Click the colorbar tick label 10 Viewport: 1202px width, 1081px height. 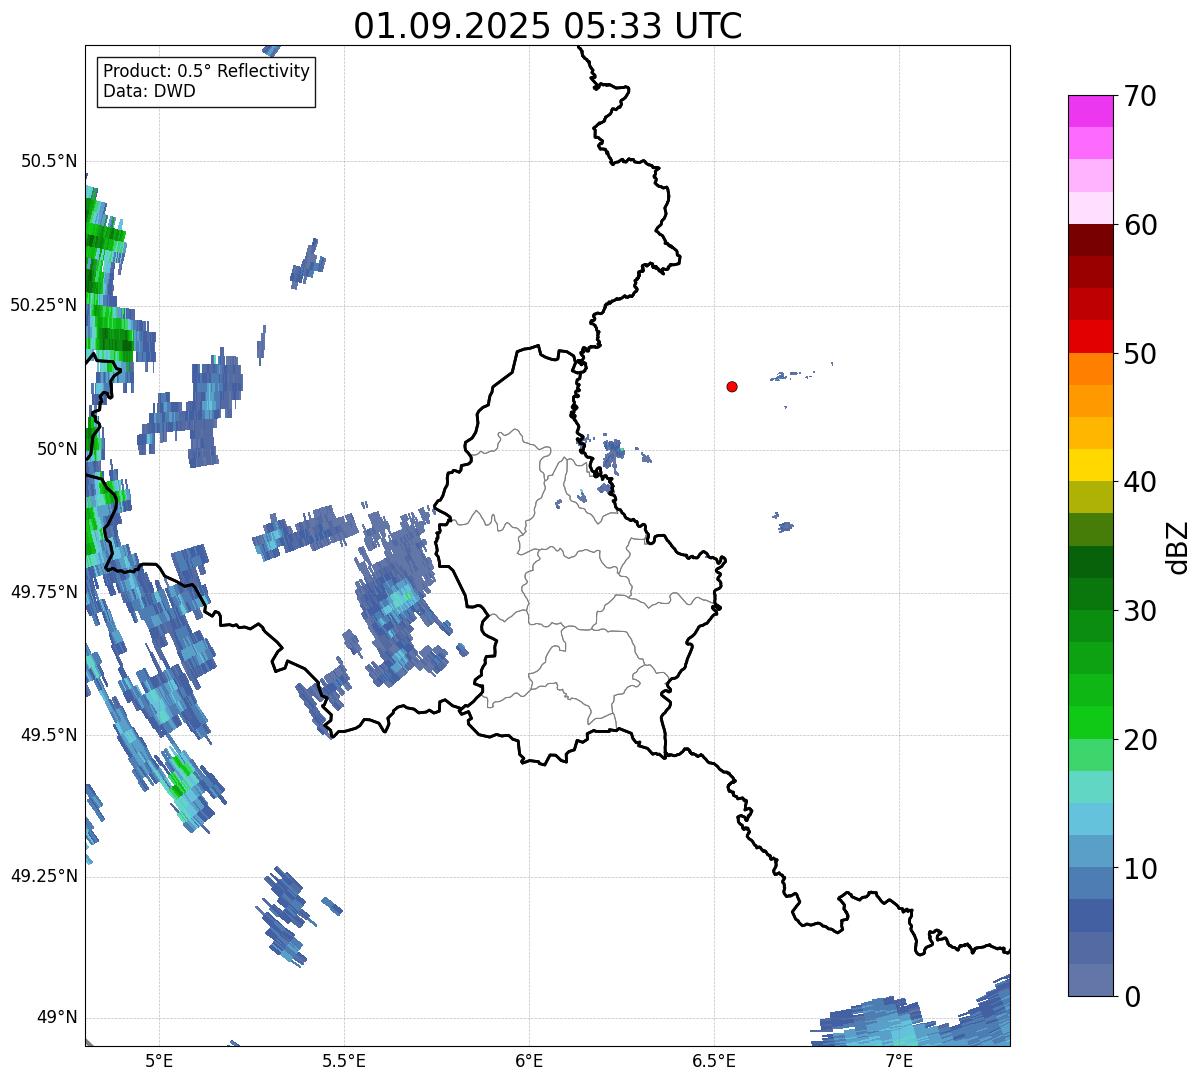[x=1140, y=869]
